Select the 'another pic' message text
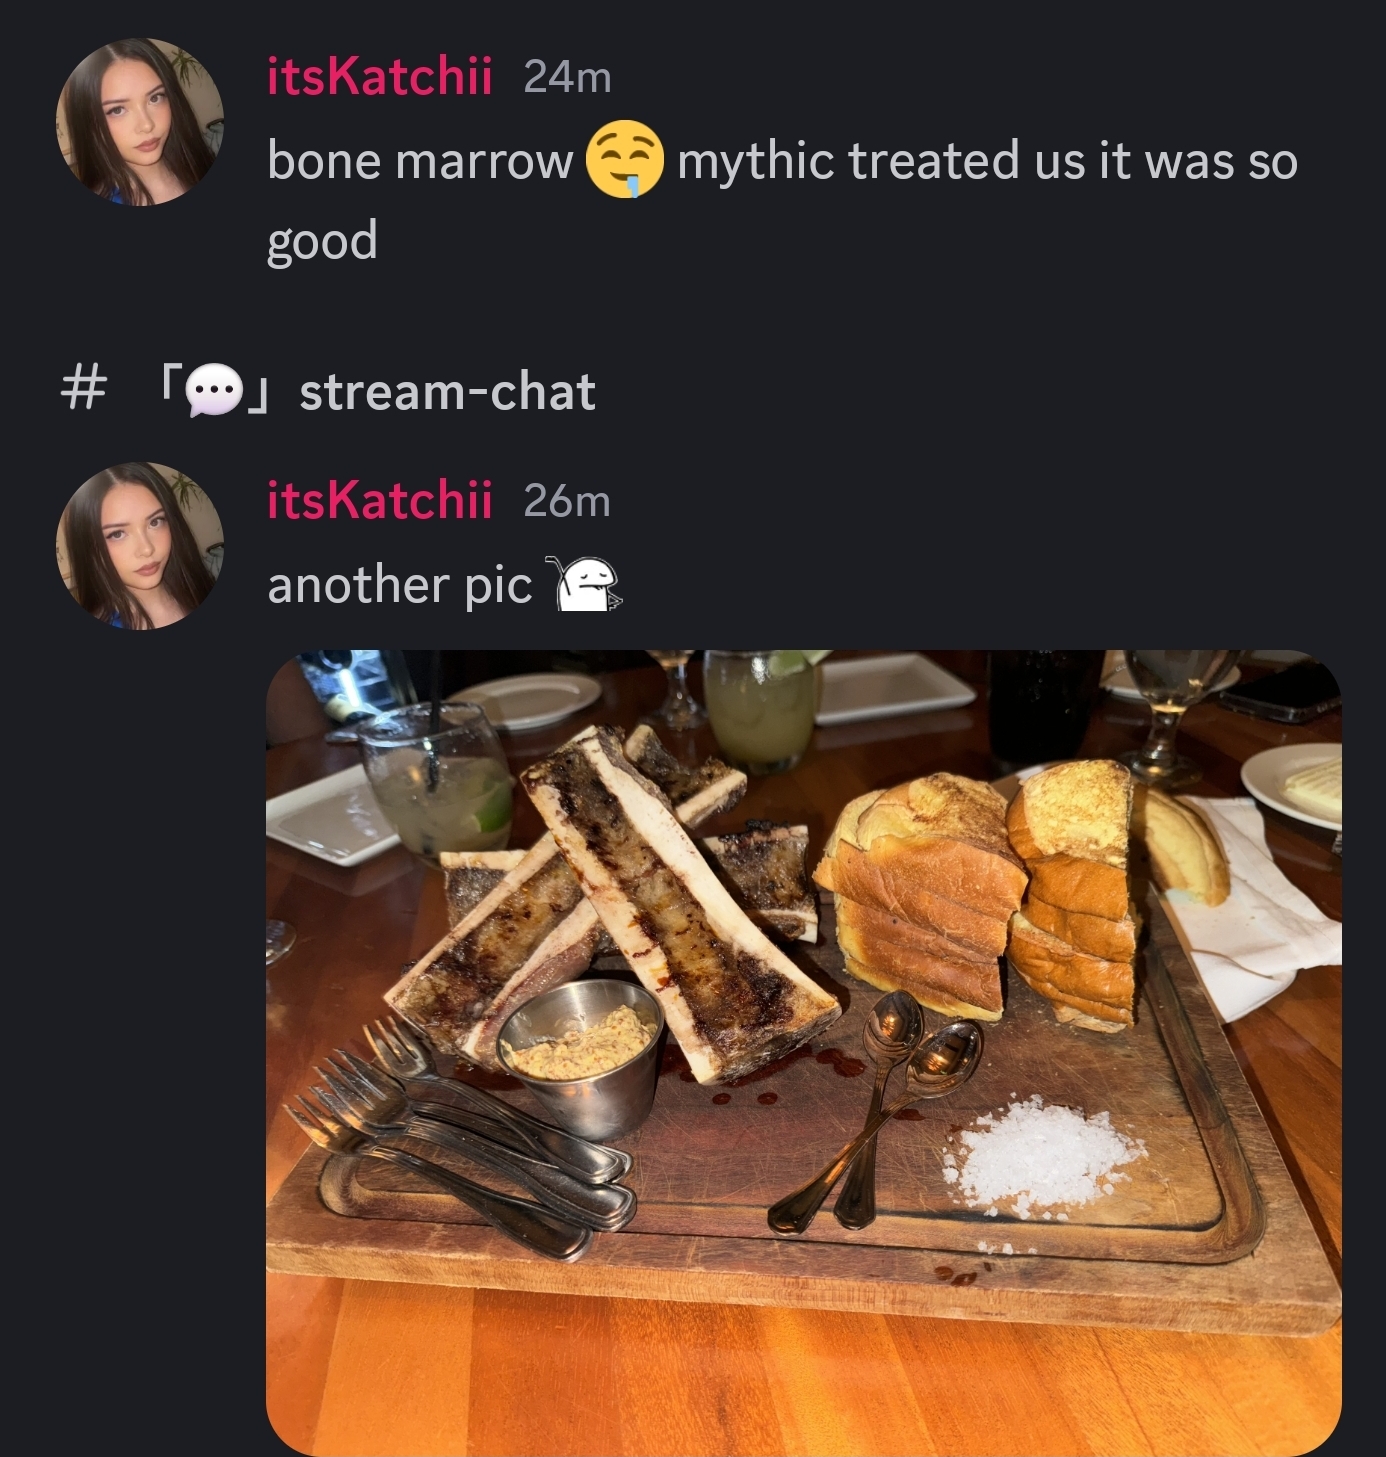The image size is (1386, 1457). point(400,585)
